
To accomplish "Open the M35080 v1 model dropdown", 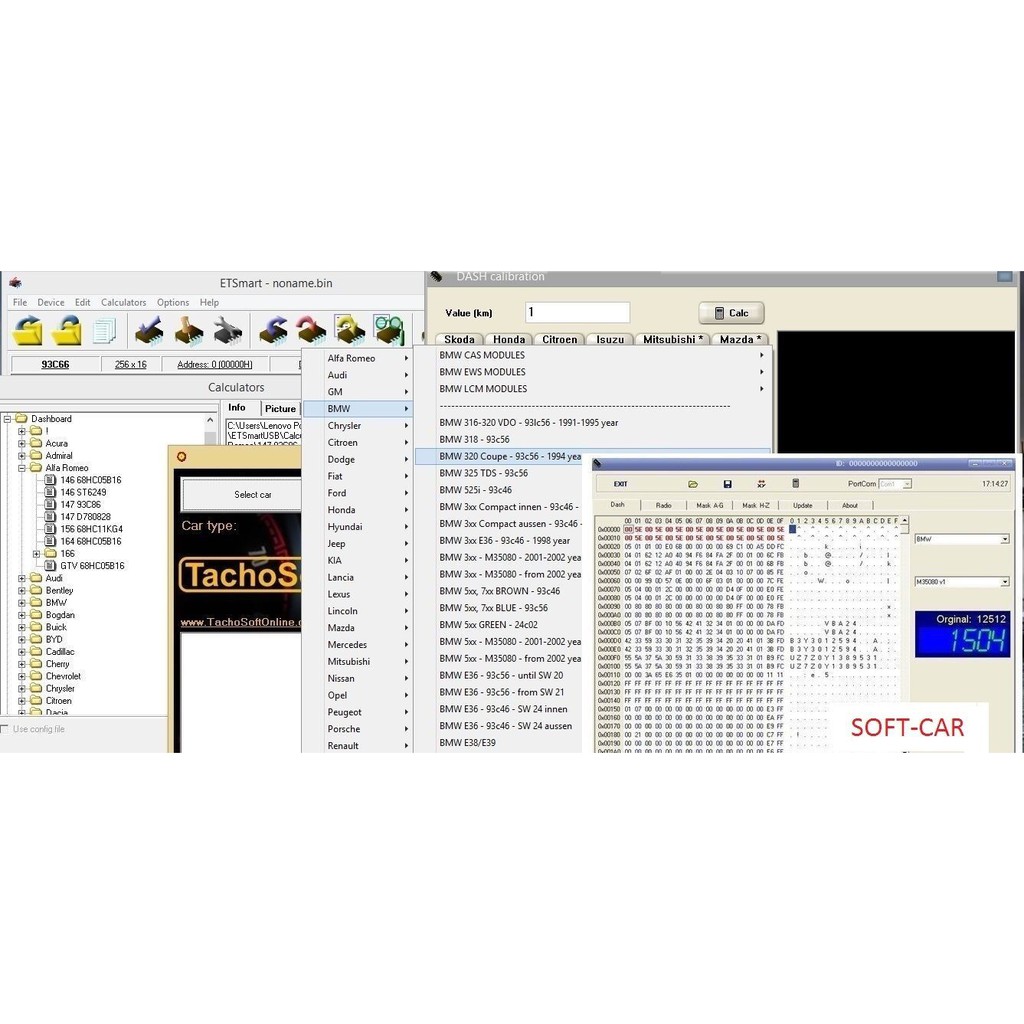I will [1004, 581].
